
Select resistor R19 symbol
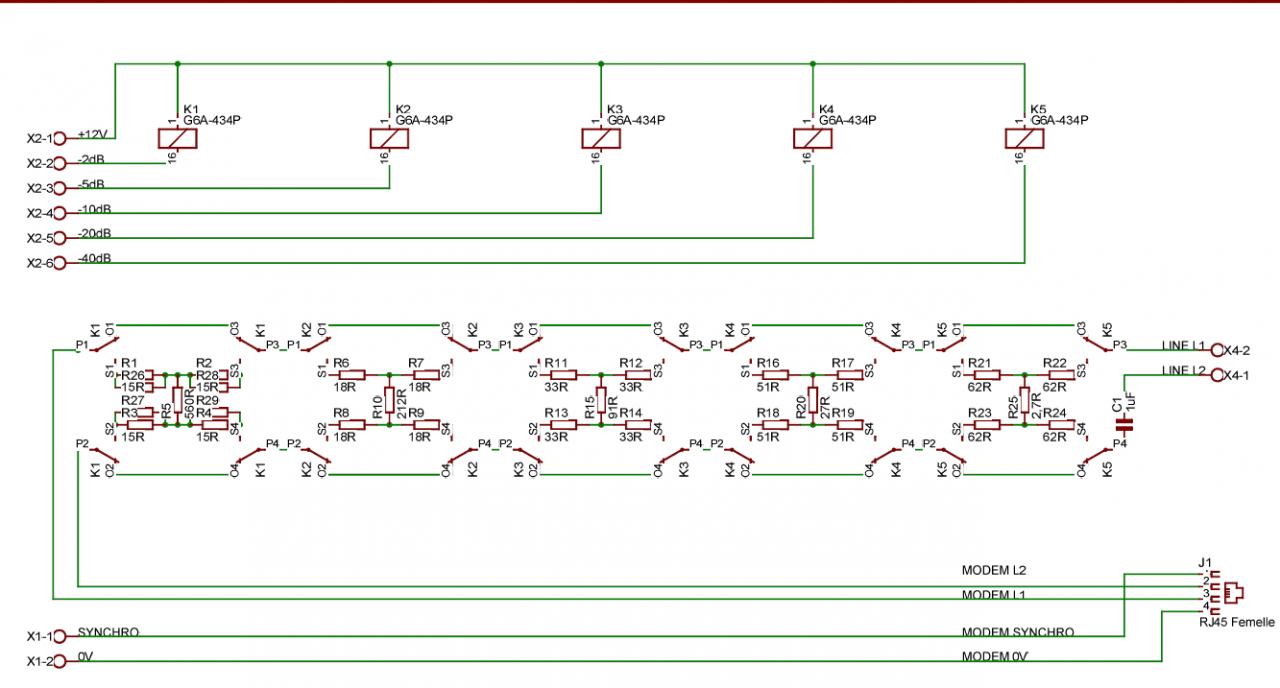[851, 425]
